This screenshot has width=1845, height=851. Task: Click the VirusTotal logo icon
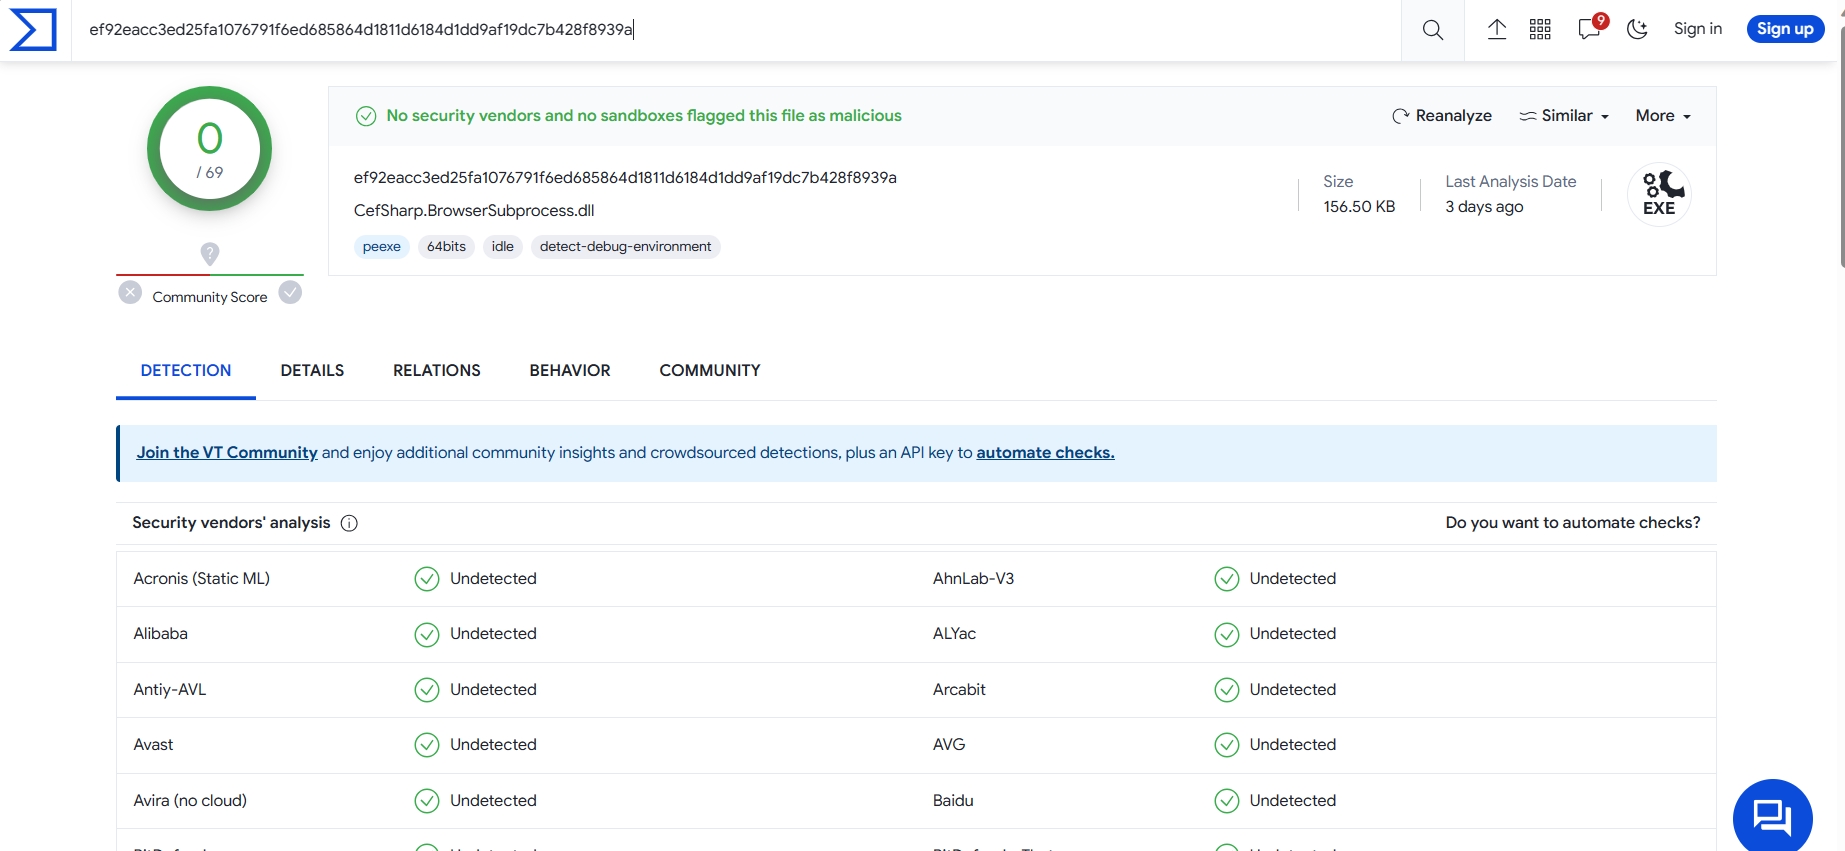[x=33, y=30]
